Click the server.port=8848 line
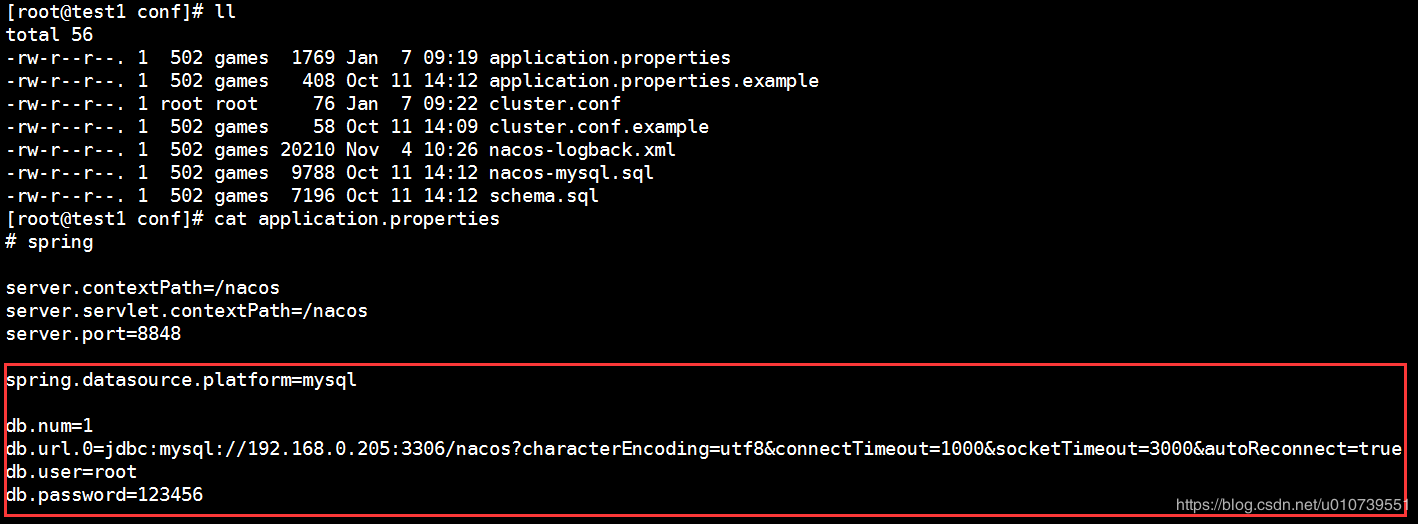 93,334
